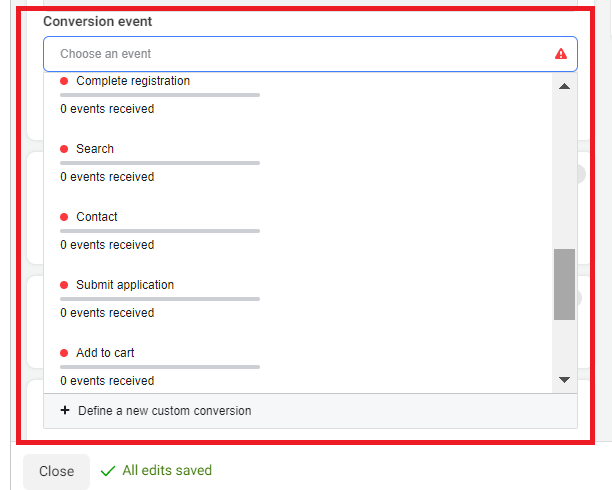This screenshot has width=612, height=490.
Task: Click the event list scrollbar thumb
Action: 565,284
